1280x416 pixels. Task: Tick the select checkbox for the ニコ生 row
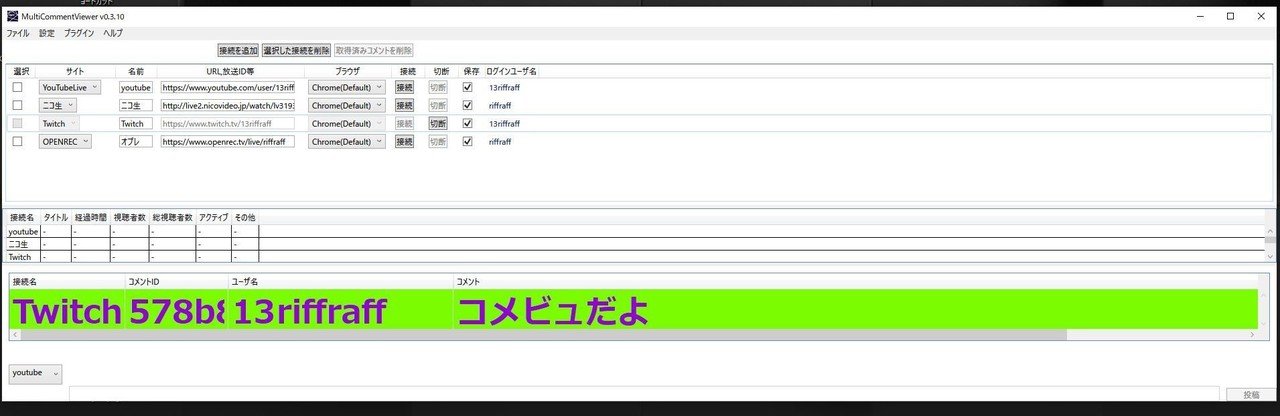pos(17,105)
